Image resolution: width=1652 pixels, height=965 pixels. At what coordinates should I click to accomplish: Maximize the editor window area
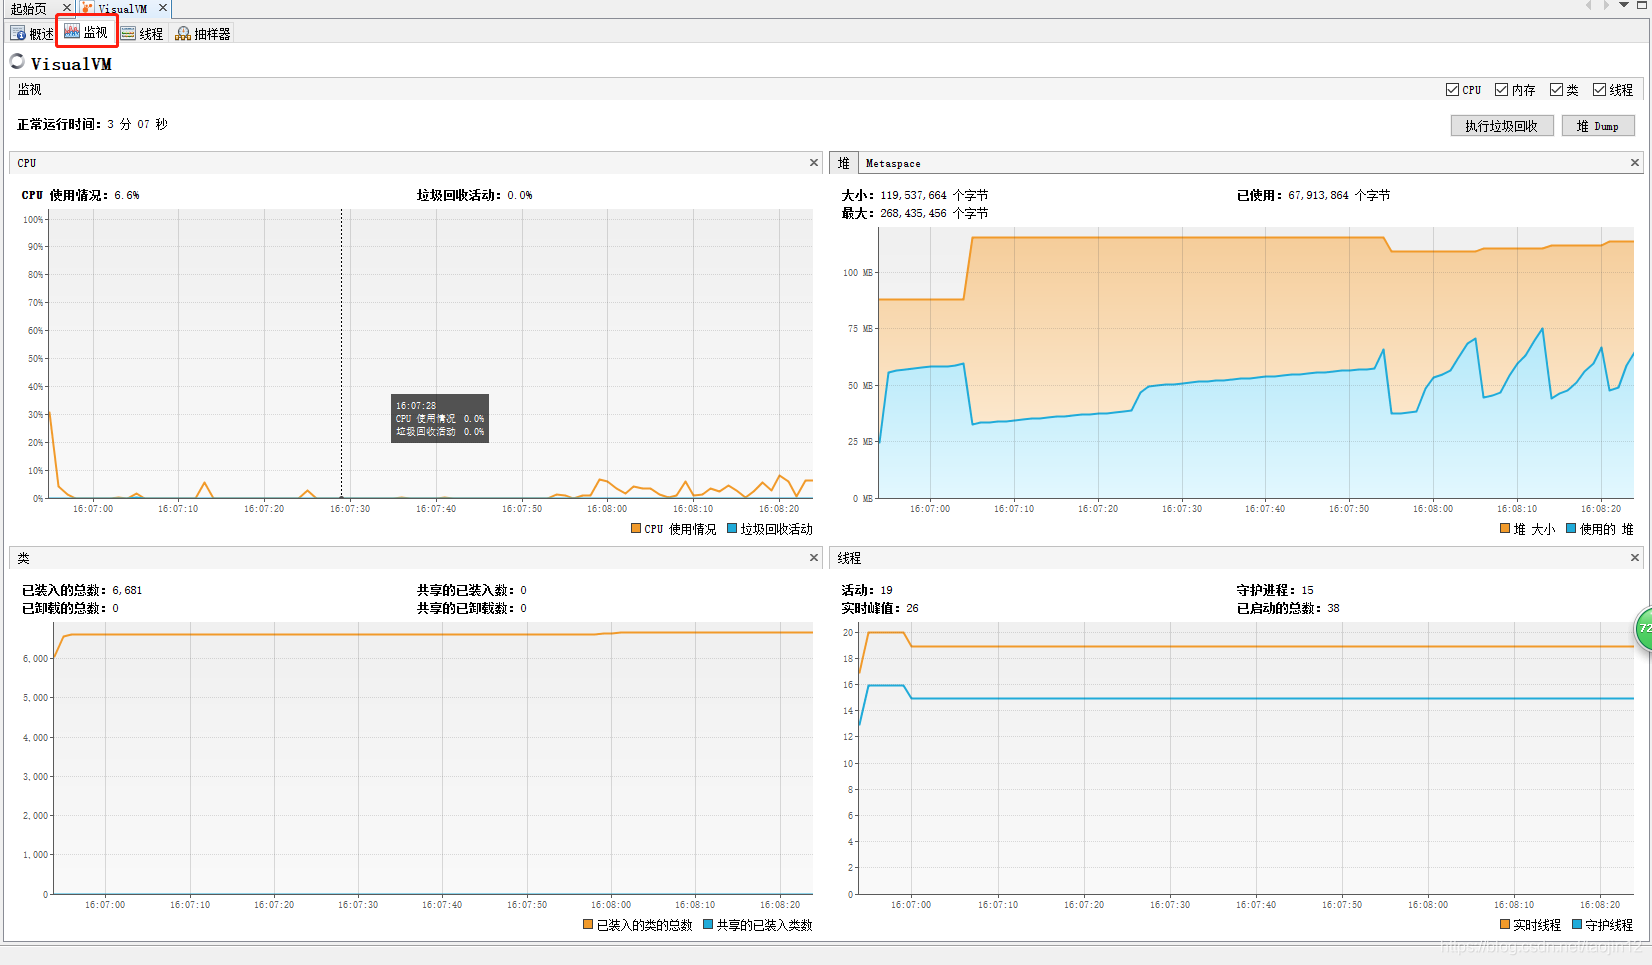click(x=1641, y=5)
